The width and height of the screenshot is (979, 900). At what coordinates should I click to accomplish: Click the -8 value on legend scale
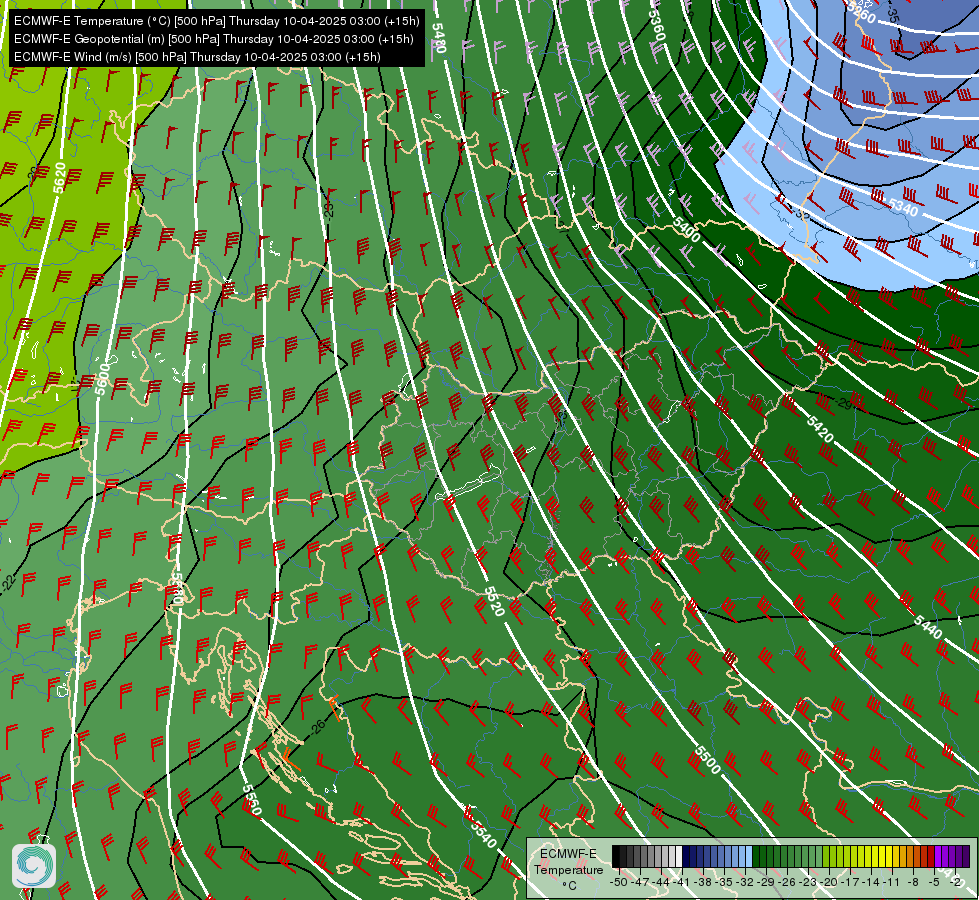(913, 883)
